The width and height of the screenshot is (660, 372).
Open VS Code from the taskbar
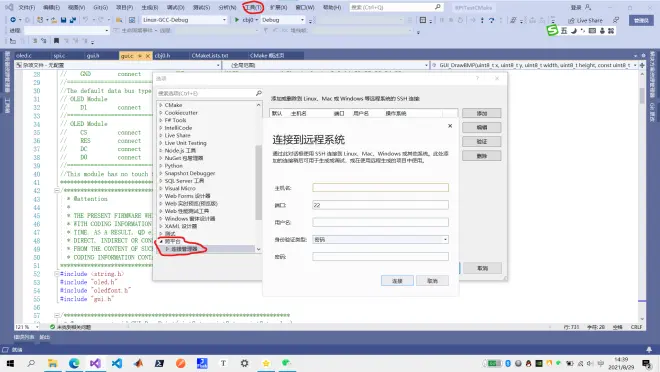click(x=117, y=363)
